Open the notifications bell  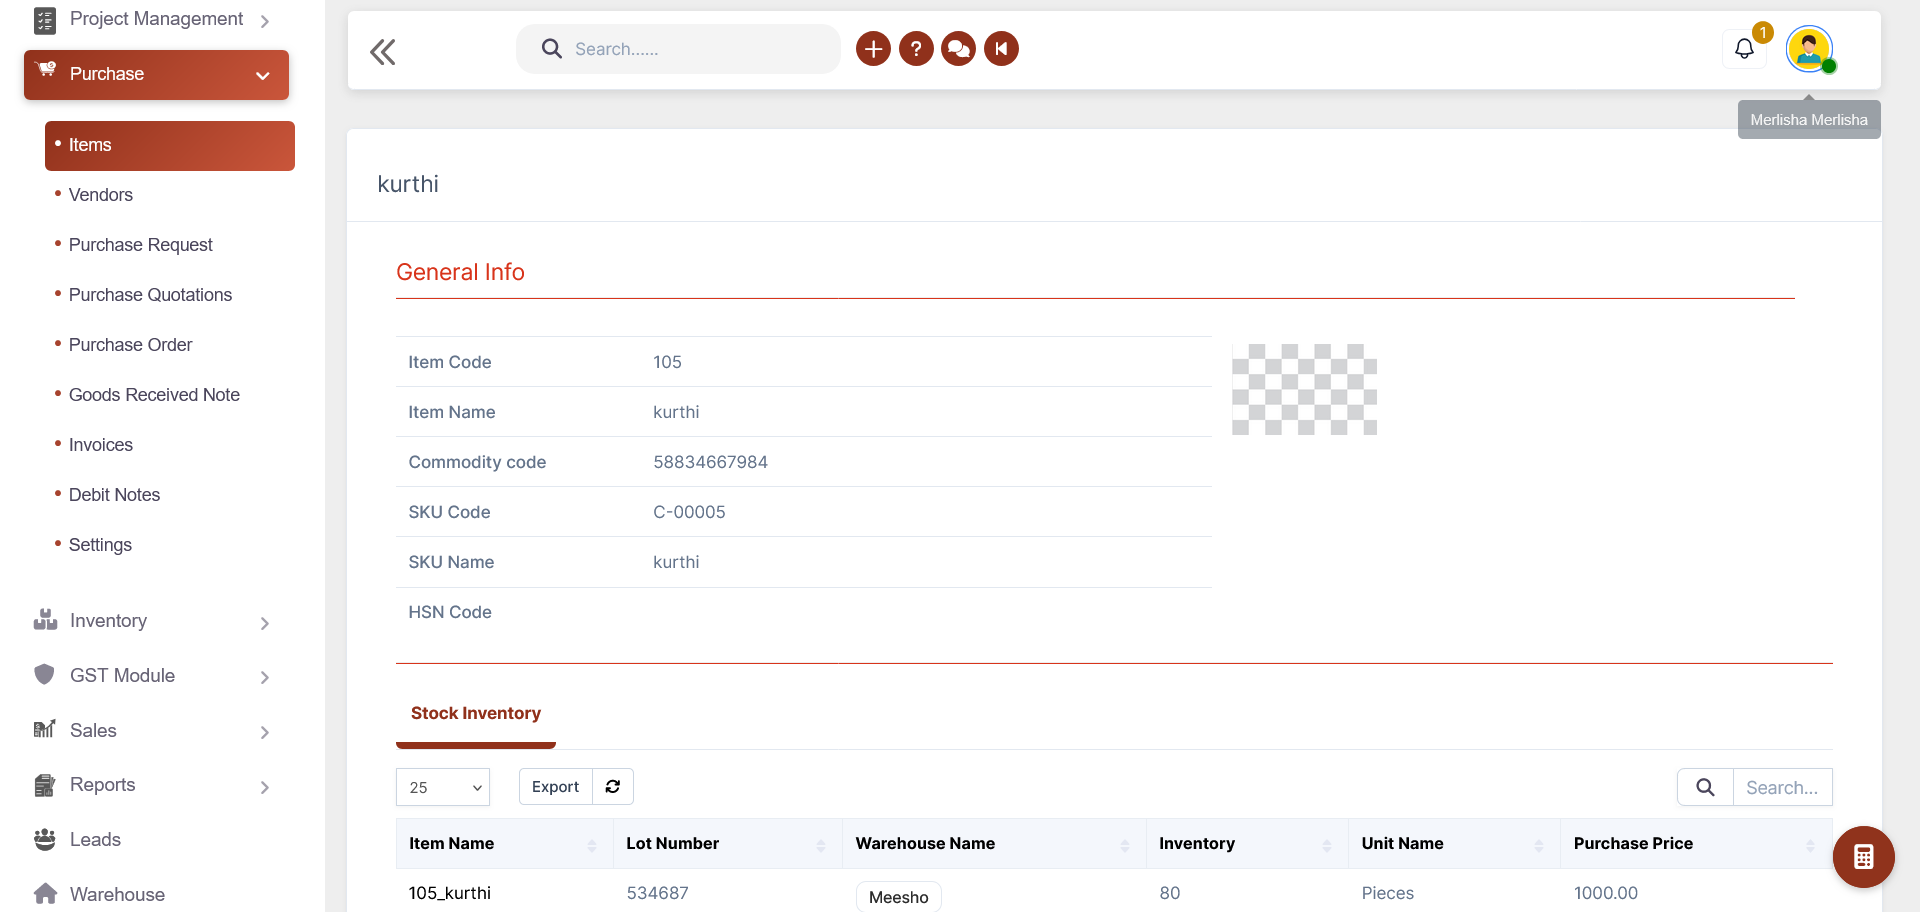(x=1744, y=49)
